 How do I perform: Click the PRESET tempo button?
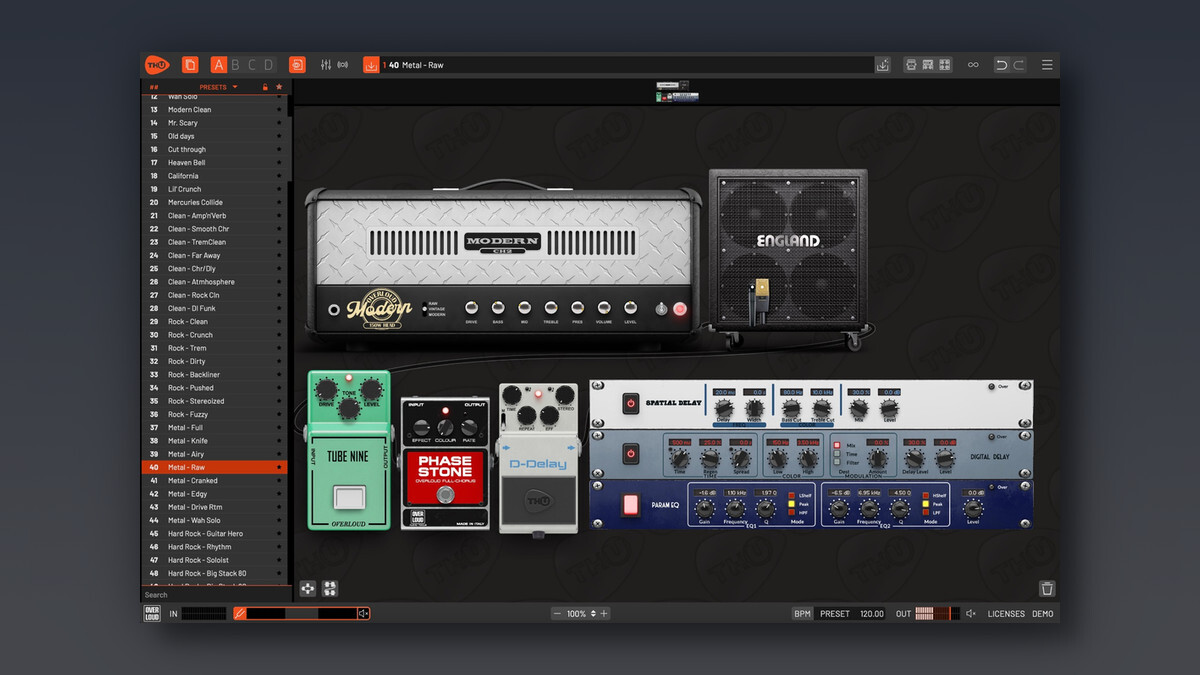click(834, 613)
